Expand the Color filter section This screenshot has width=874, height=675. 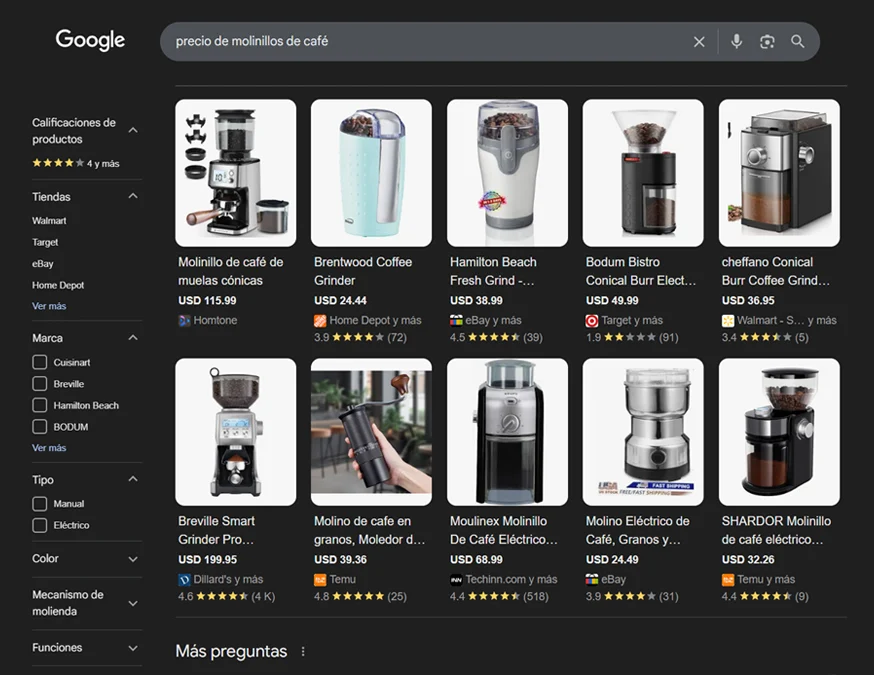click(133, 559)
